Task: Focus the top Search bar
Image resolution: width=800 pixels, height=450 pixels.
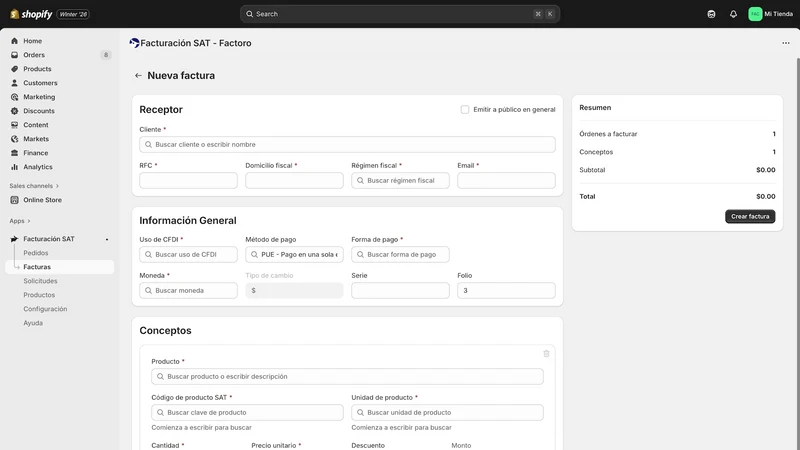Action: 400,14
